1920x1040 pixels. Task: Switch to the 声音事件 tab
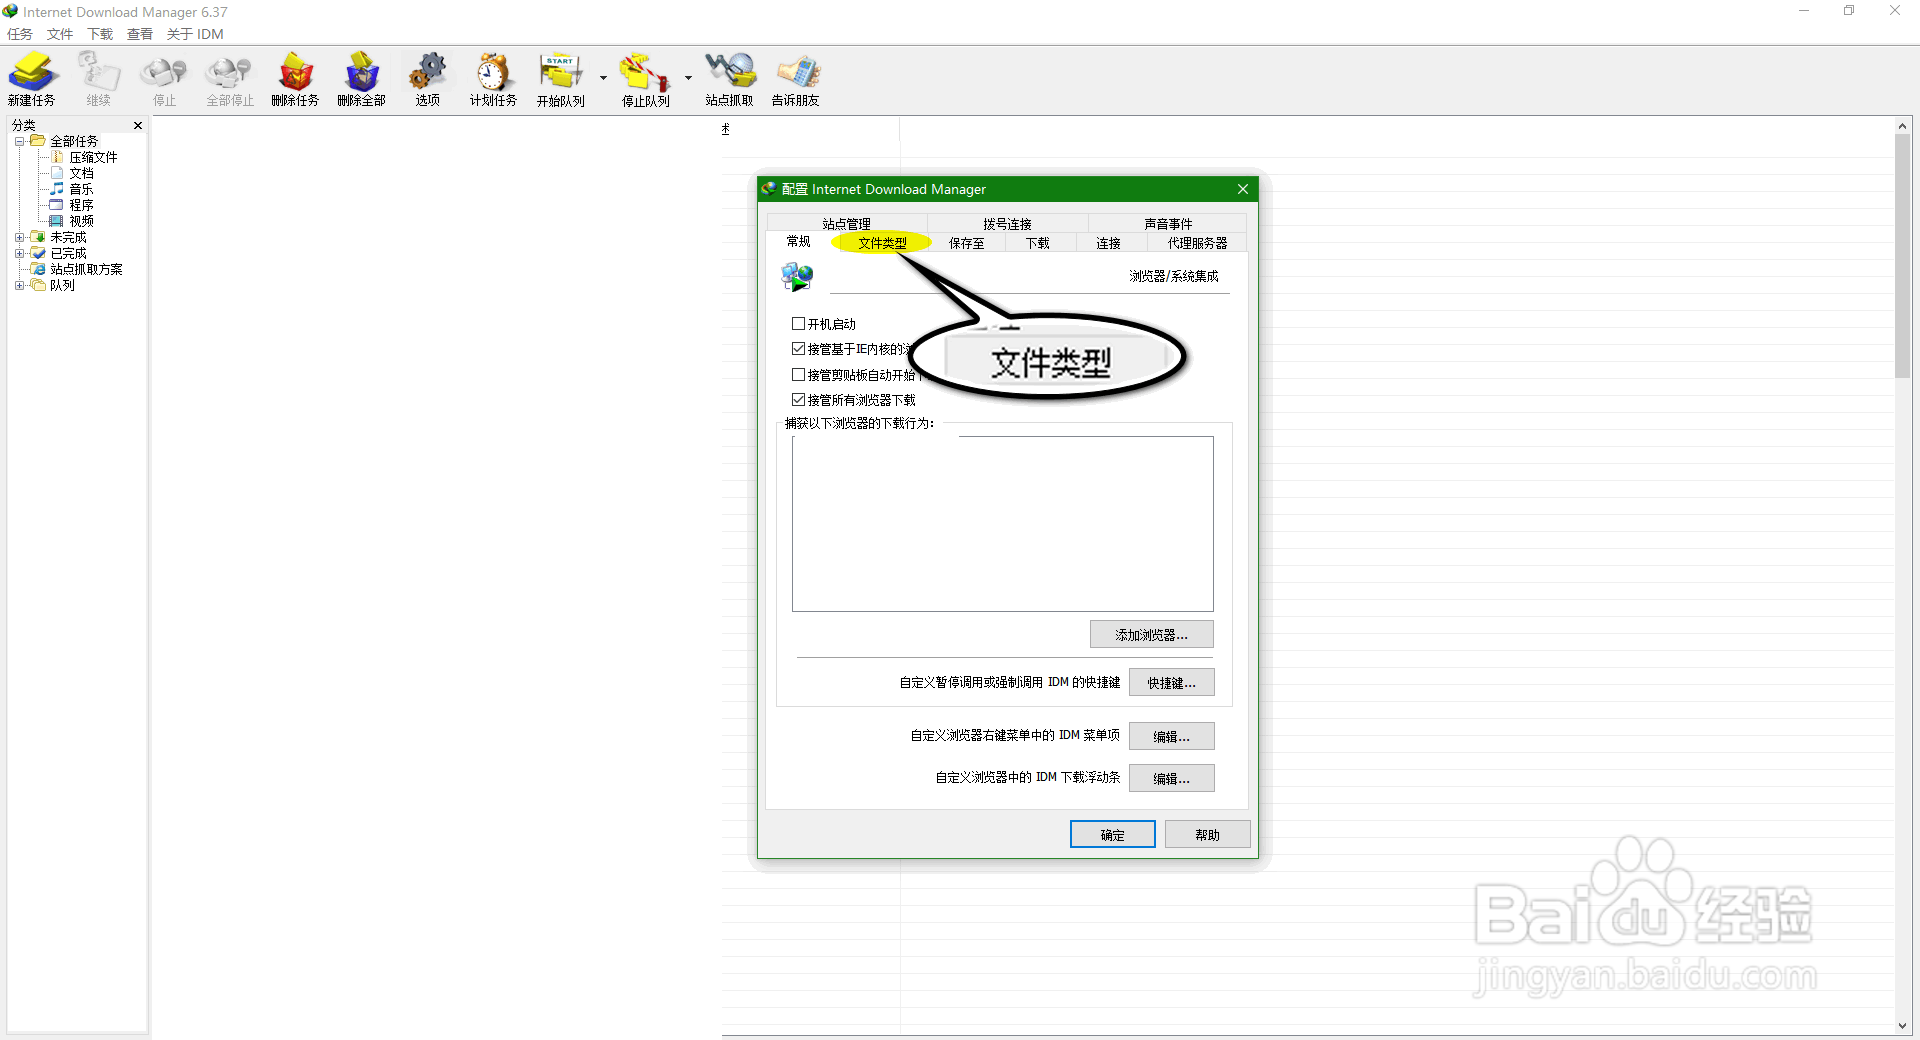[x=1168, y=224]
